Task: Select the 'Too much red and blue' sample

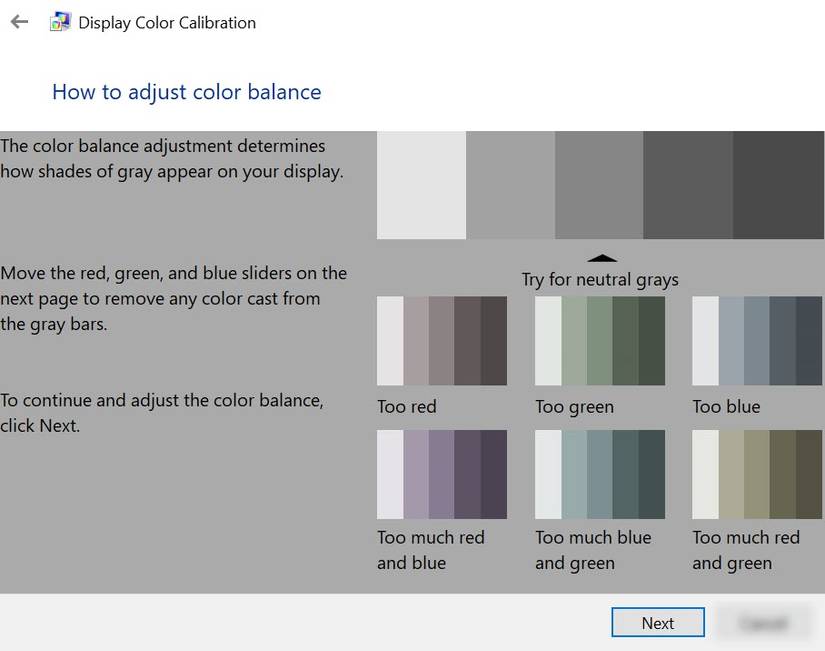Action: (441, 474)
